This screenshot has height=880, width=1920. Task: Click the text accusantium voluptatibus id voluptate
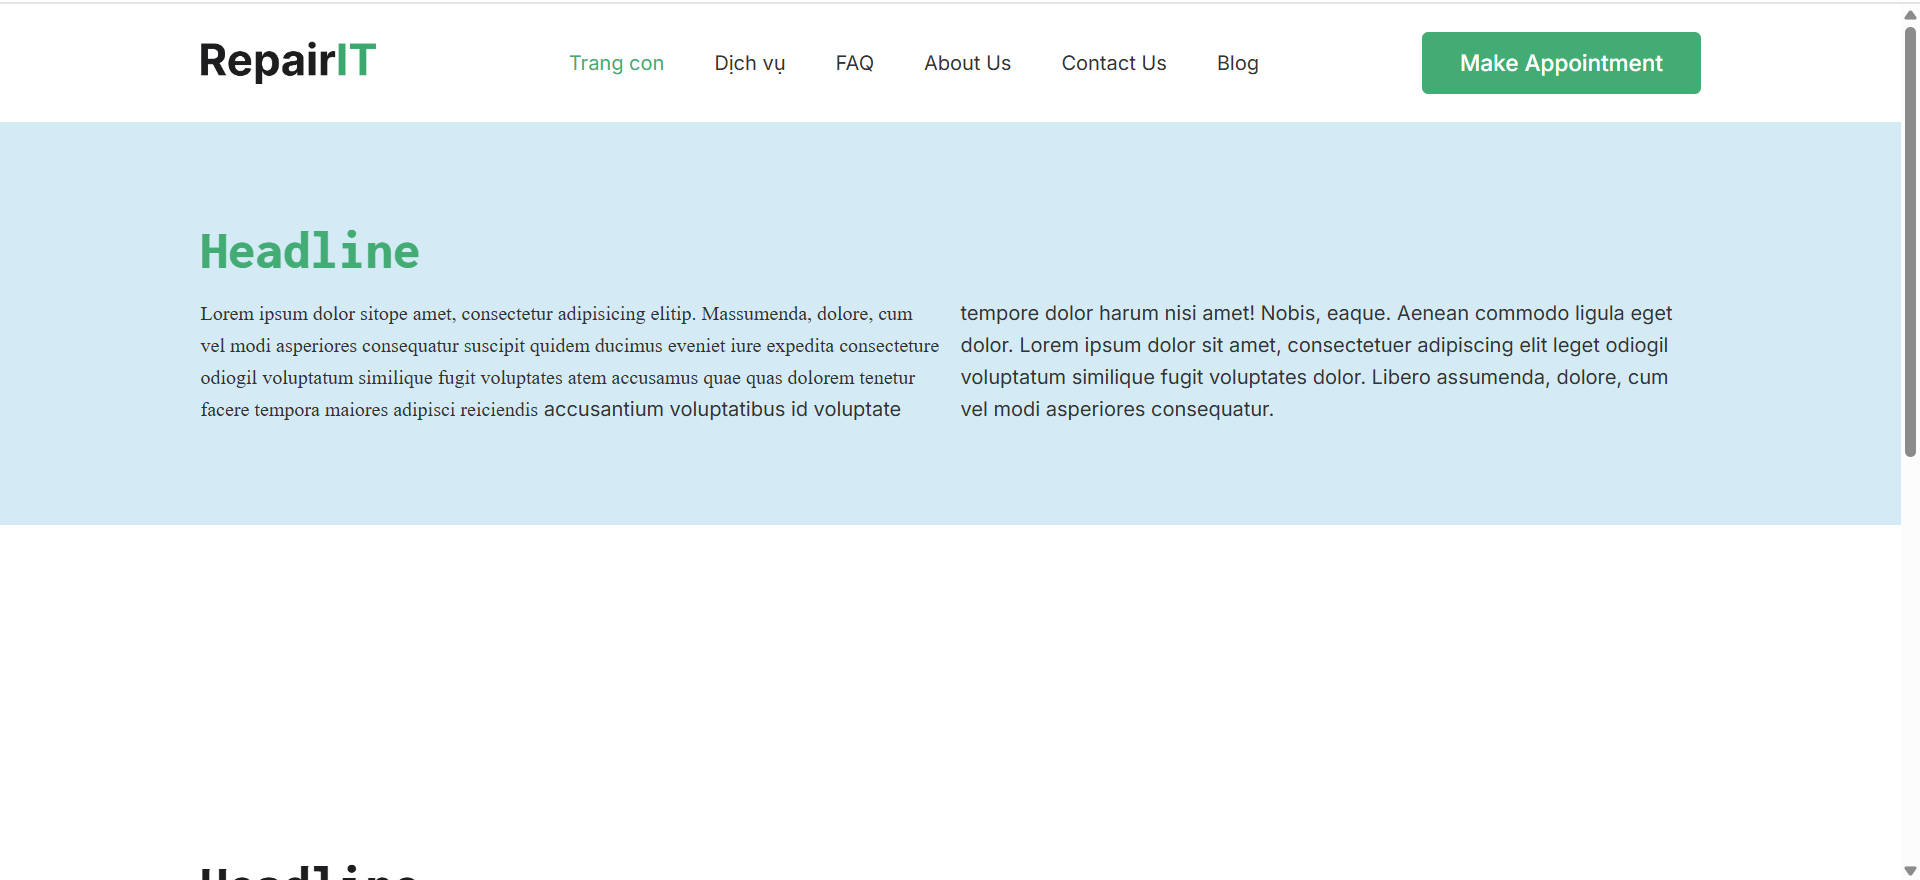click(722, 410)
